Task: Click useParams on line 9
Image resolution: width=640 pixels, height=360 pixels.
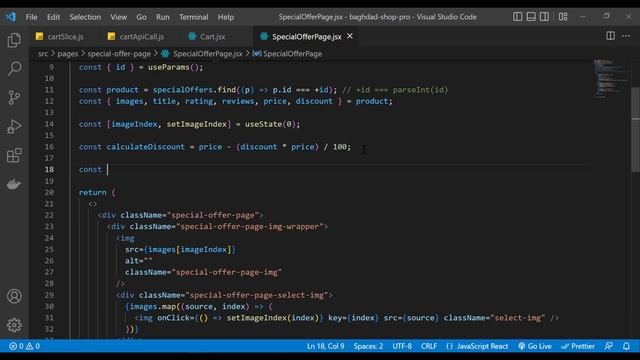Action: pos(169,67)
